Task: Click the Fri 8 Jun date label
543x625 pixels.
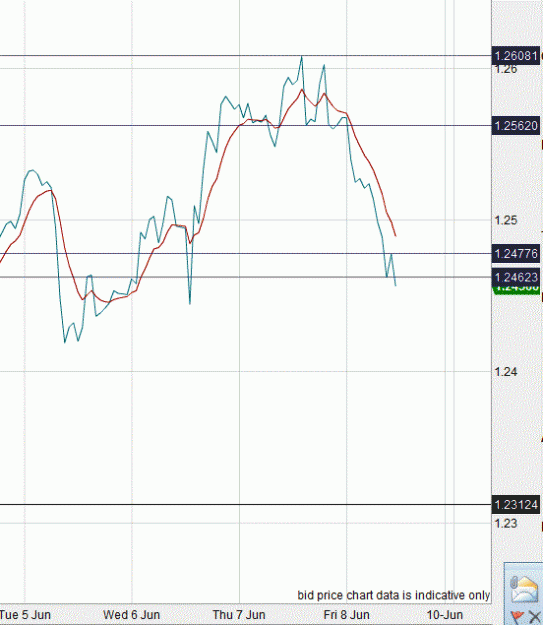Action: (346, 614)
